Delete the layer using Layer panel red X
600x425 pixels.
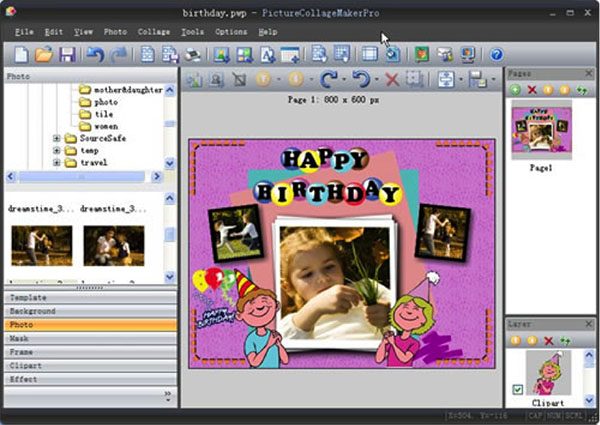click(547, 341)
